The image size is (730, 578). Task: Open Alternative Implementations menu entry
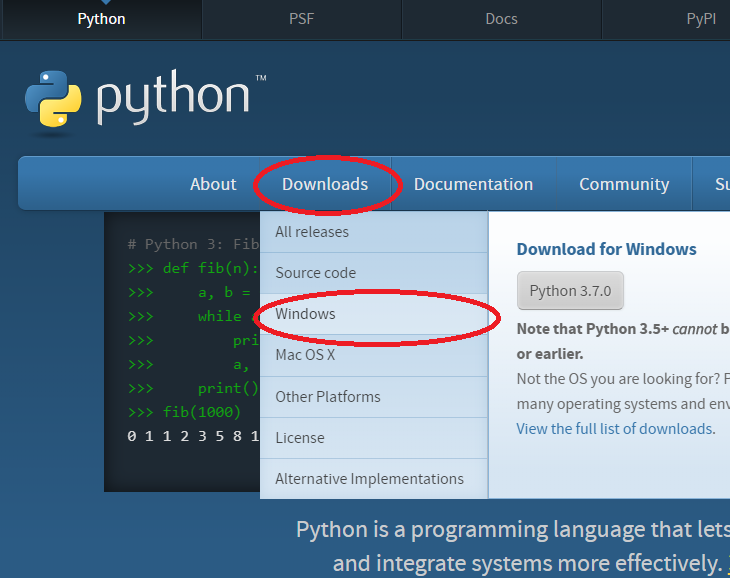pyautogui.click(x=369, y=479)
